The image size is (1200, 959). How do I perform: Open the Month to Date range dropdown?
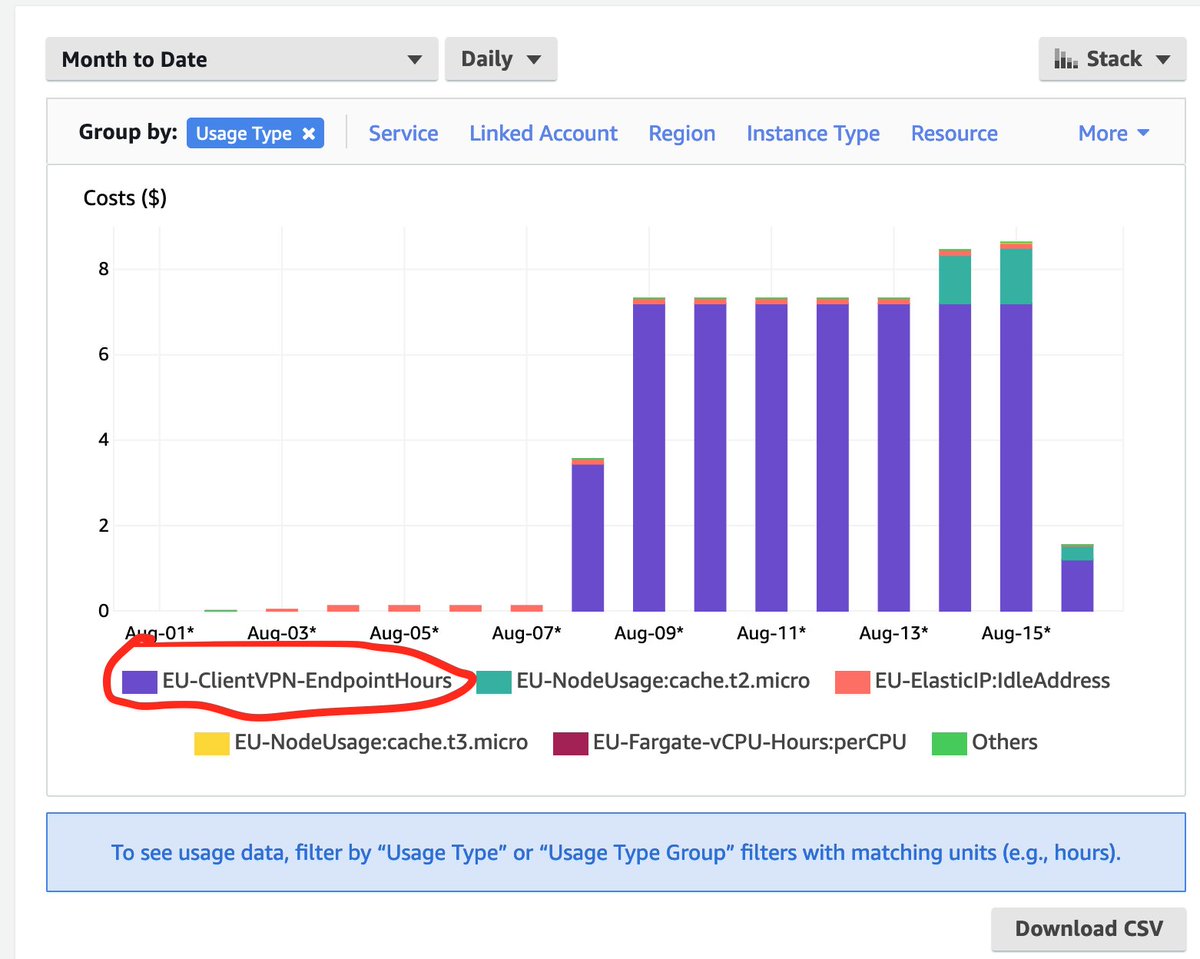coord(241,59)
